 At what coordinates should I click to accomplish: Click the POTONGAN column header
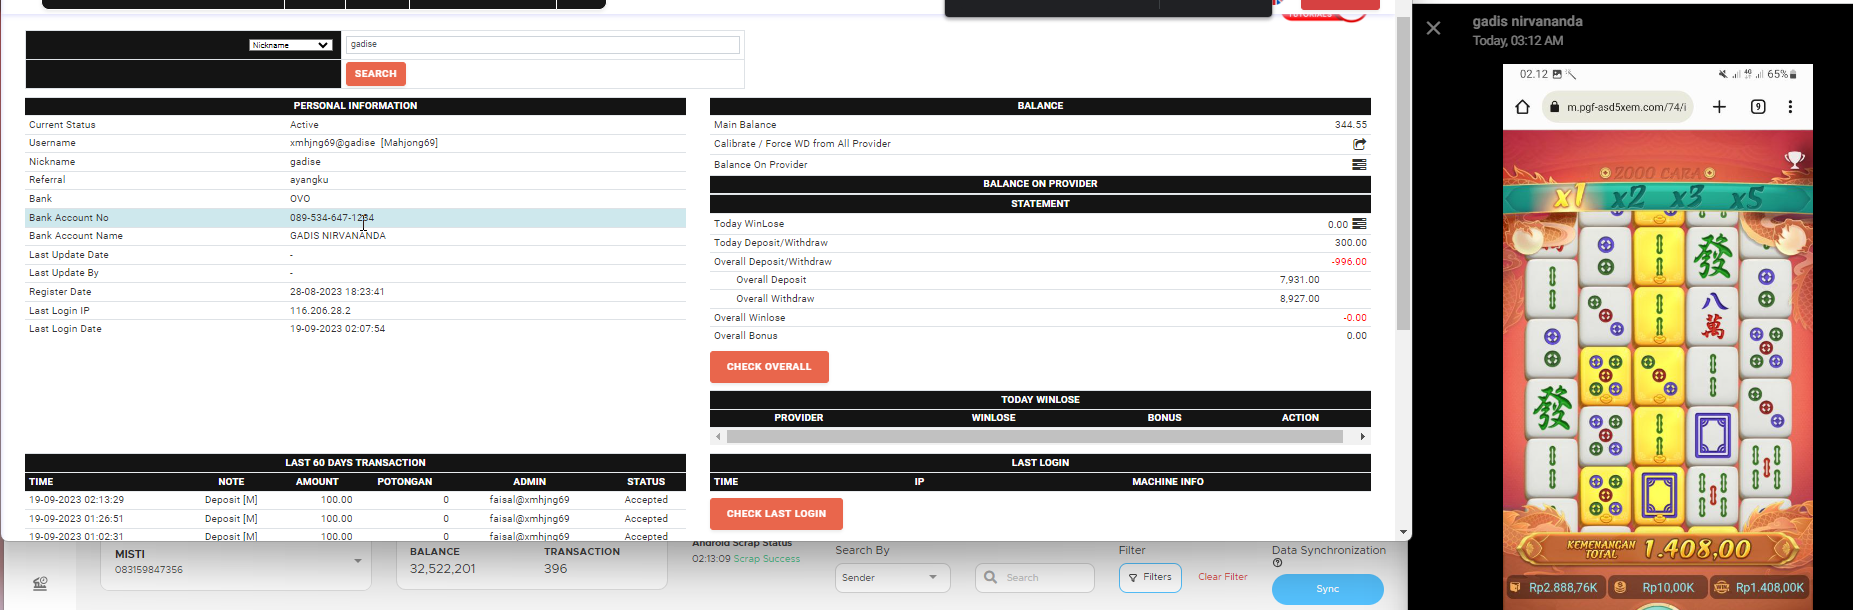pyautogui.click(x=404, y=482)
